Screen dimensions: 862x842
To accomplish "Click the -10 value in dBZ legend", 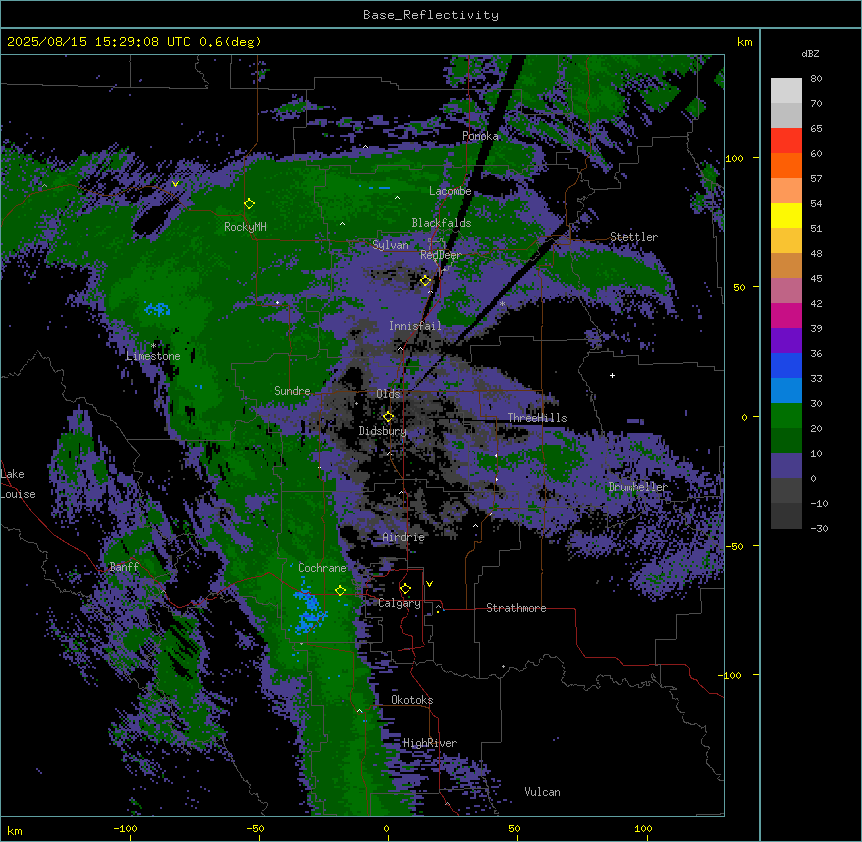I will (819, 503).
